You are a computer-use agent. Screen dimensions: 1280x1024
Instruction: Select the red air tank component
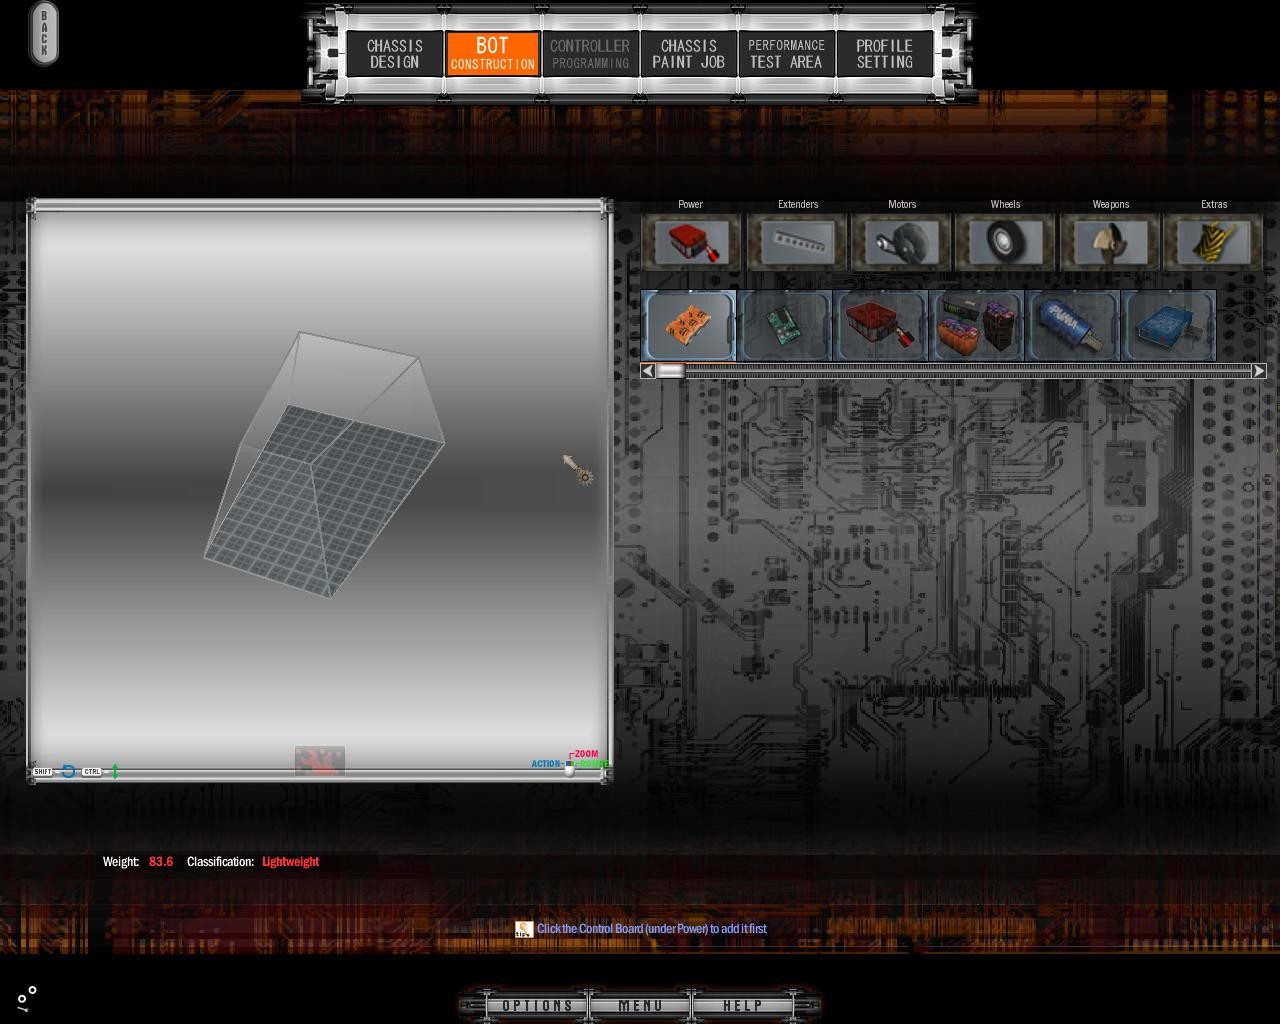point(881,325)
